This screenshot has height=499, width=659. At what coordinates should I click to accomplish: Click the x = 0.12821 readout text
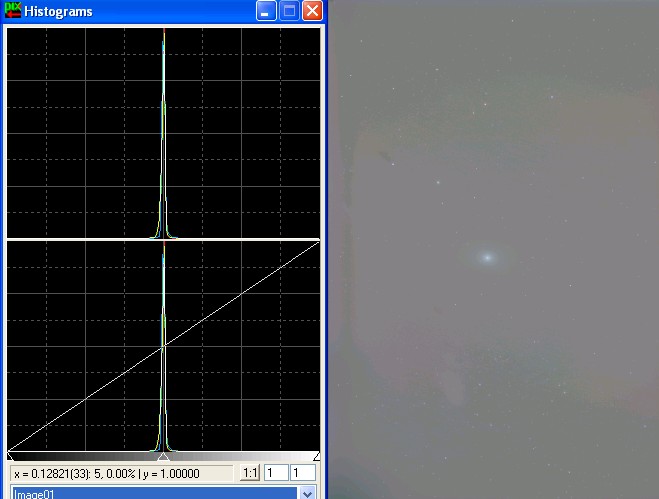coord(107,474)
